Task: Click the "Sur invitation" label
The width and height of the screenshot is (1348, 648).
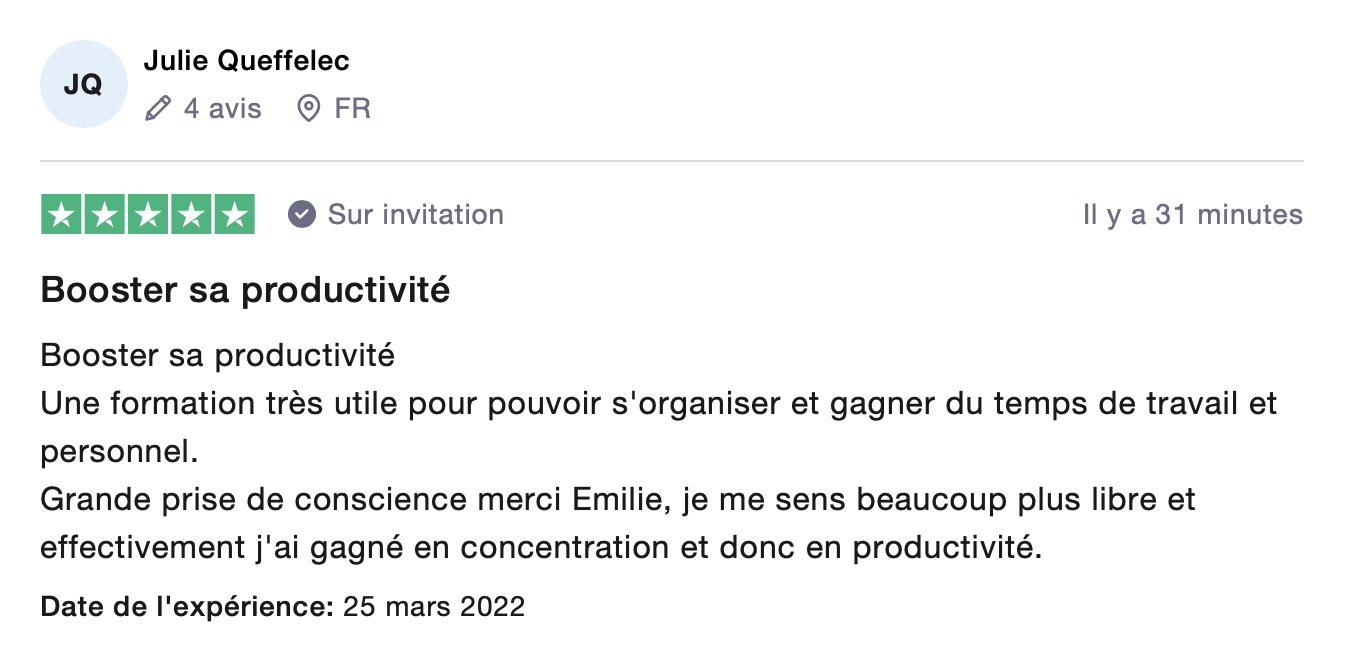Action: [x=416, y=215]
